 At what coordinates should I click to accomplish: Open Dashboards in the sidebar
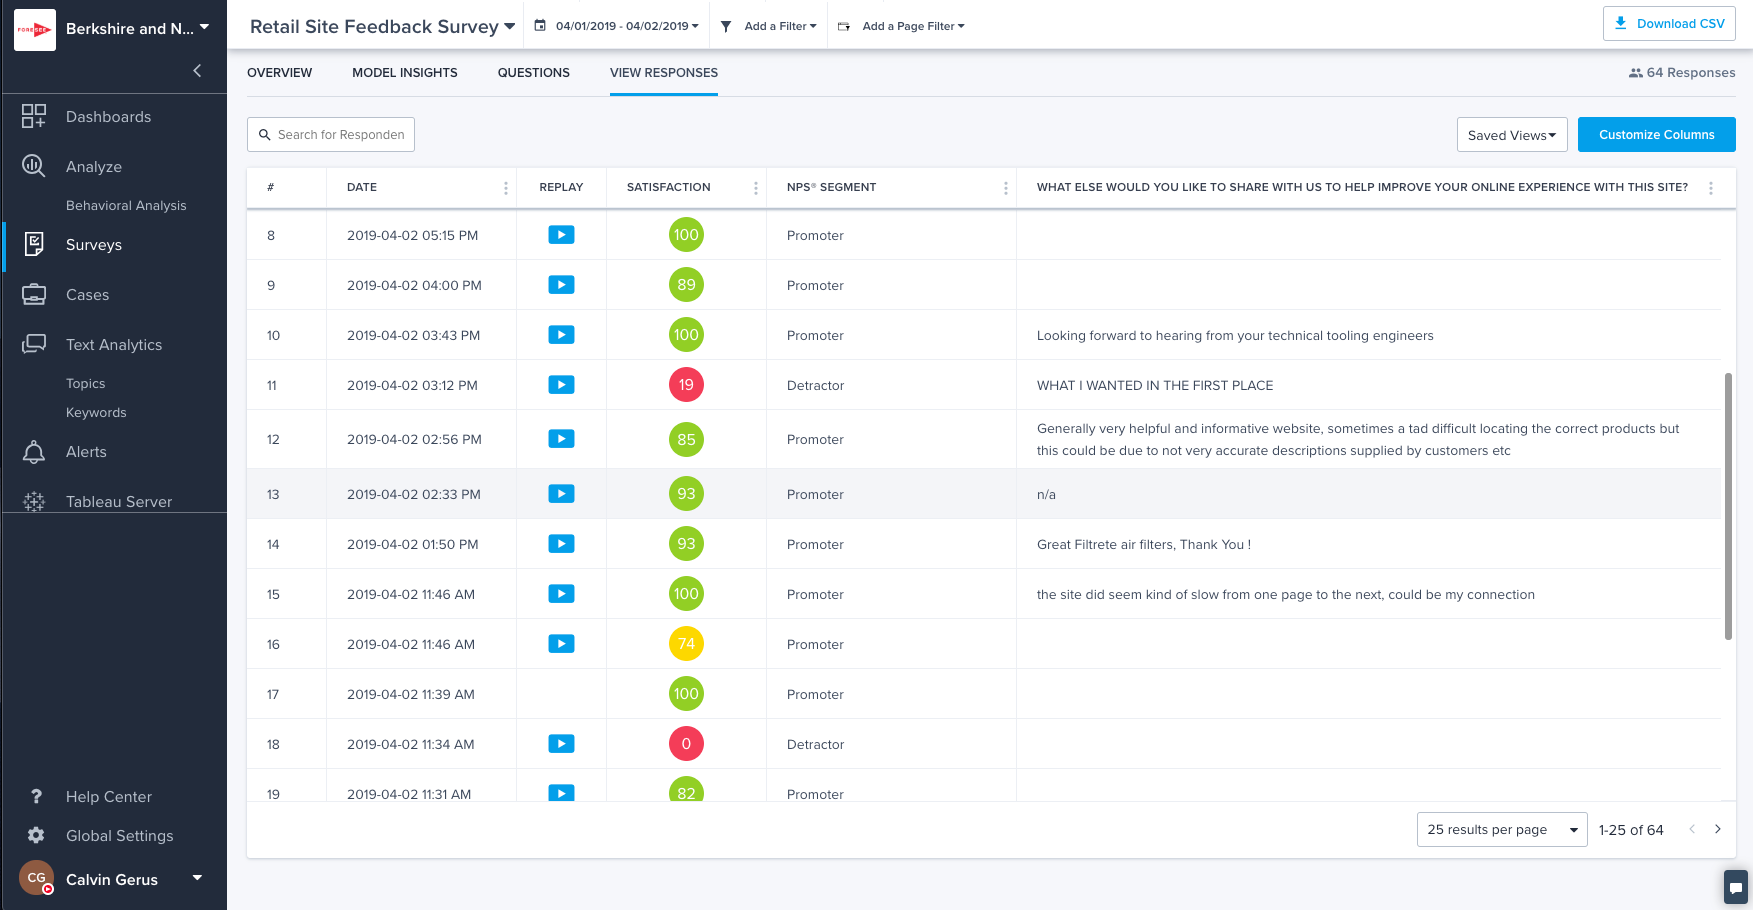point(108,117)
